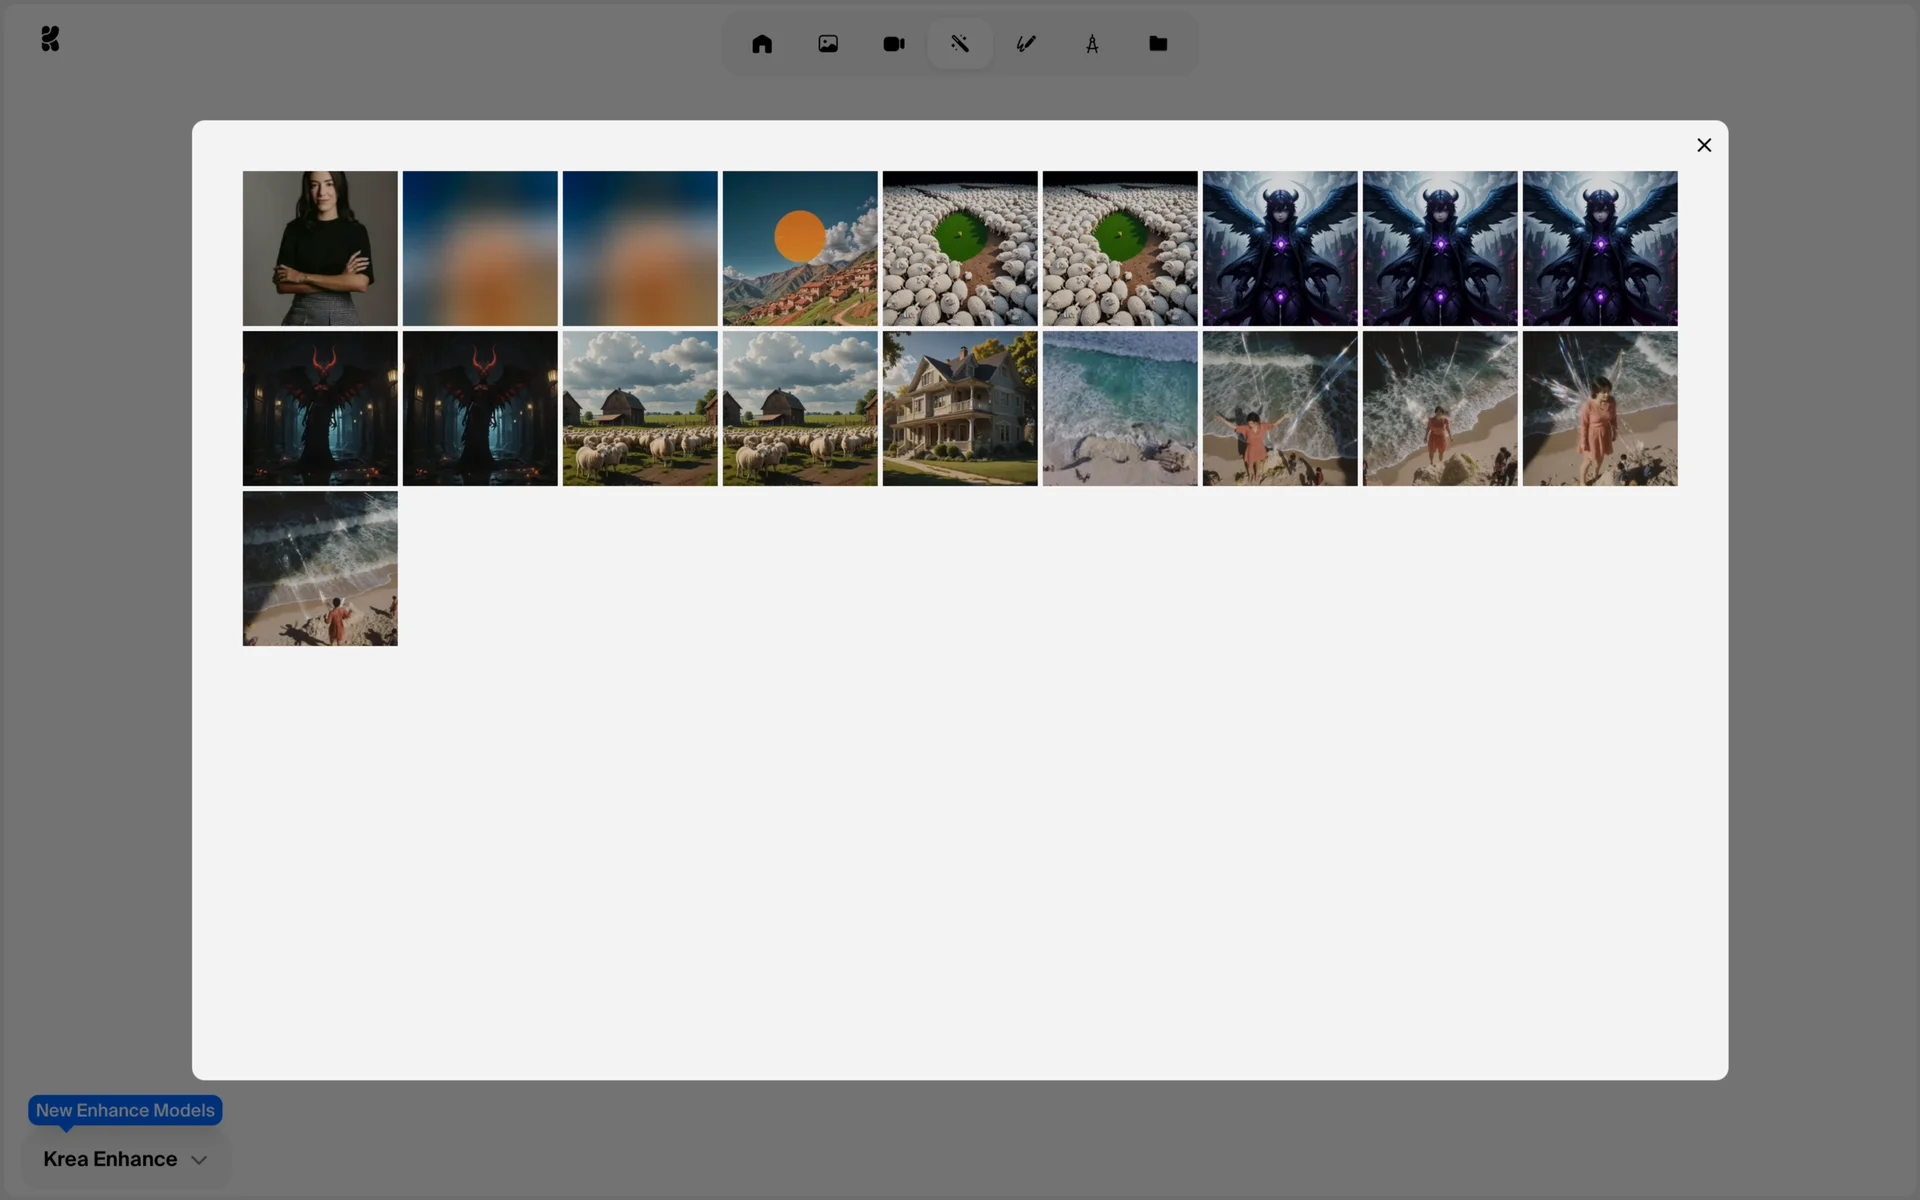Select the last beach thumbnail in third row
The width and height of the screenshot is (1920, 1200).
click(x=320, y=568)
